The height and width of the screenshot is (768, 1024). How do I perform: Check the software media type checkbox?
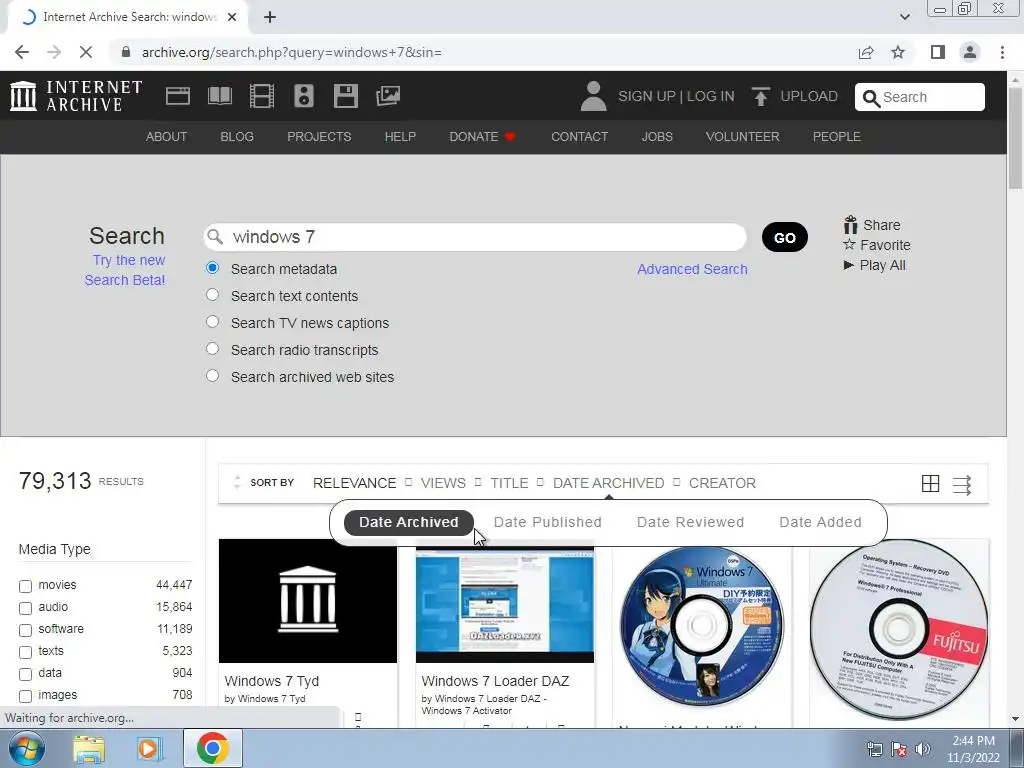pyautogui.click(x=25, y=630)
